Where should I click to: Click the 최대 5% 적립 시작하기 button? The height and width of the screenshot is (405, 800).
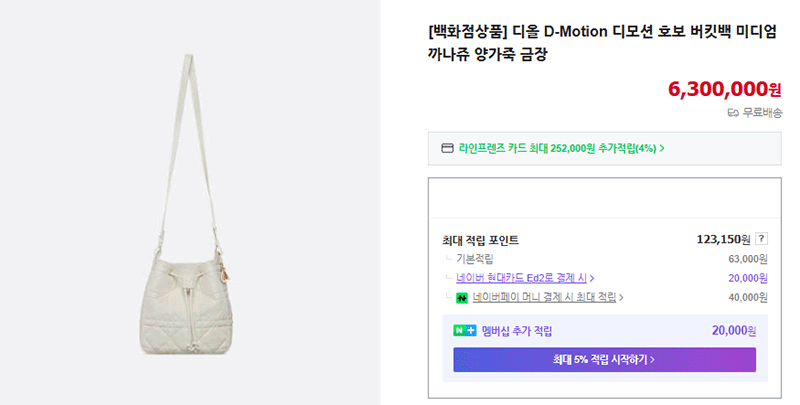[x=605, y=360]
